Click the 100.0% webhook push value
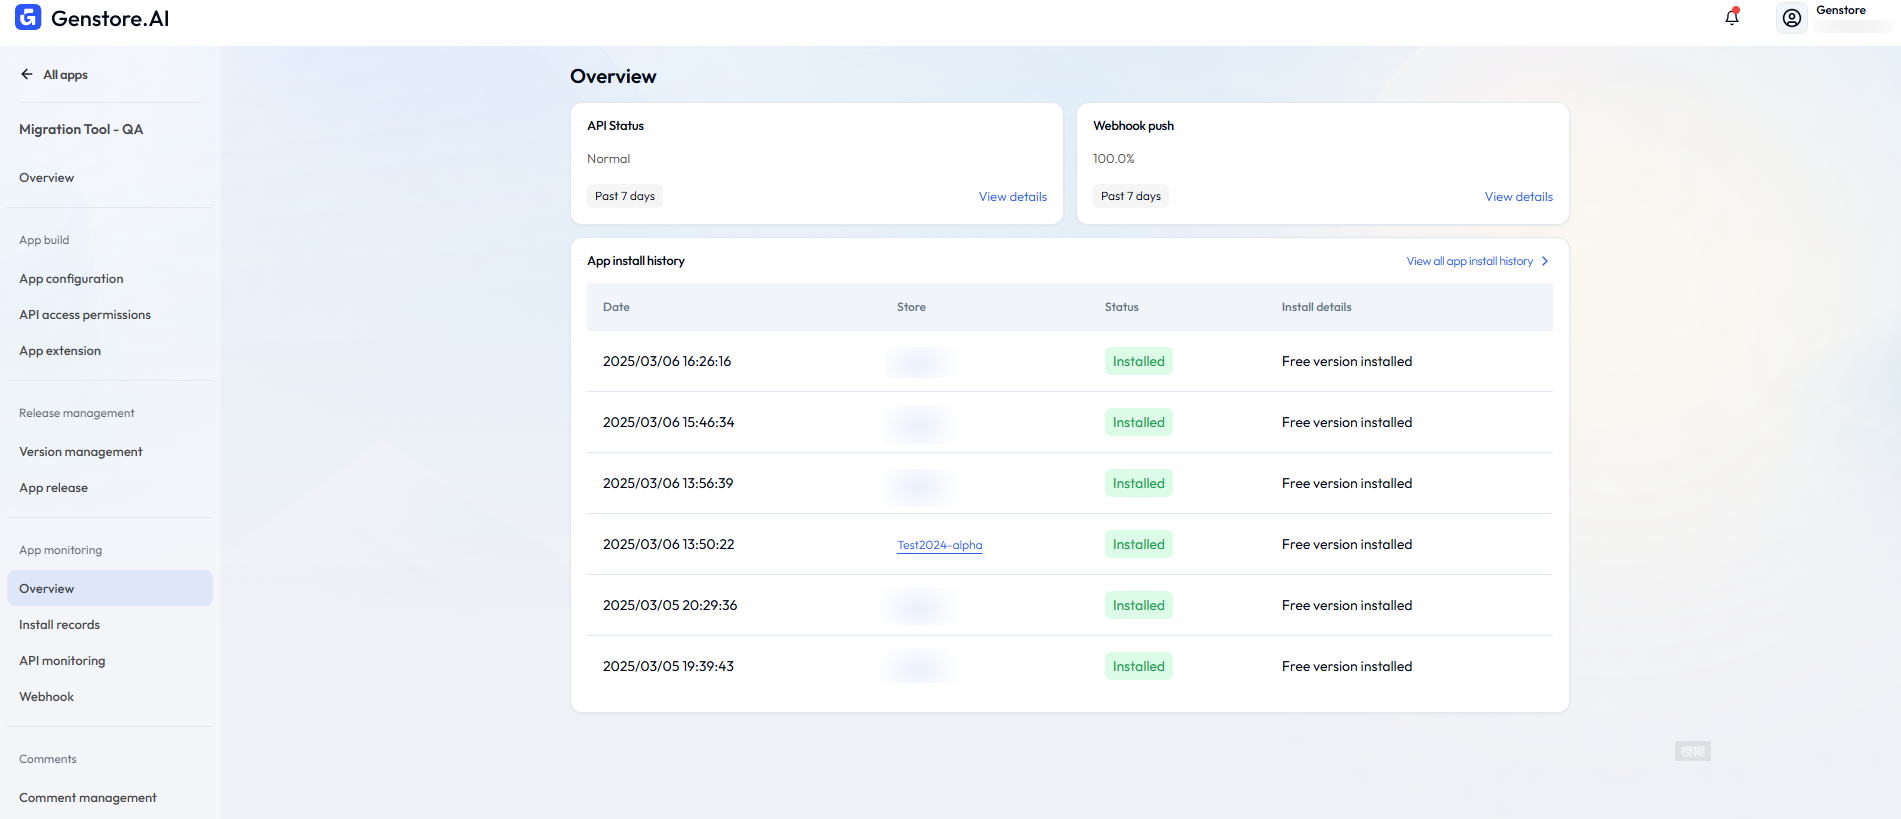 pyautogui.click(x=1113, y=159)
